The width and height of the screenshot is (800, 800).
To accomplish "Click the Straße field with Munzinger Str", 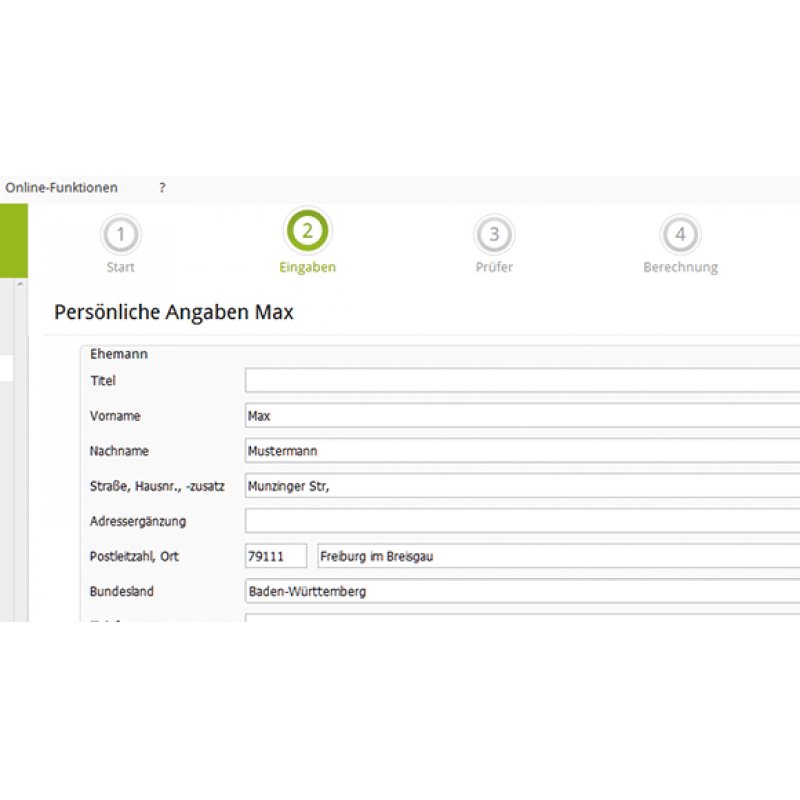I will click(x=450, y=486).
